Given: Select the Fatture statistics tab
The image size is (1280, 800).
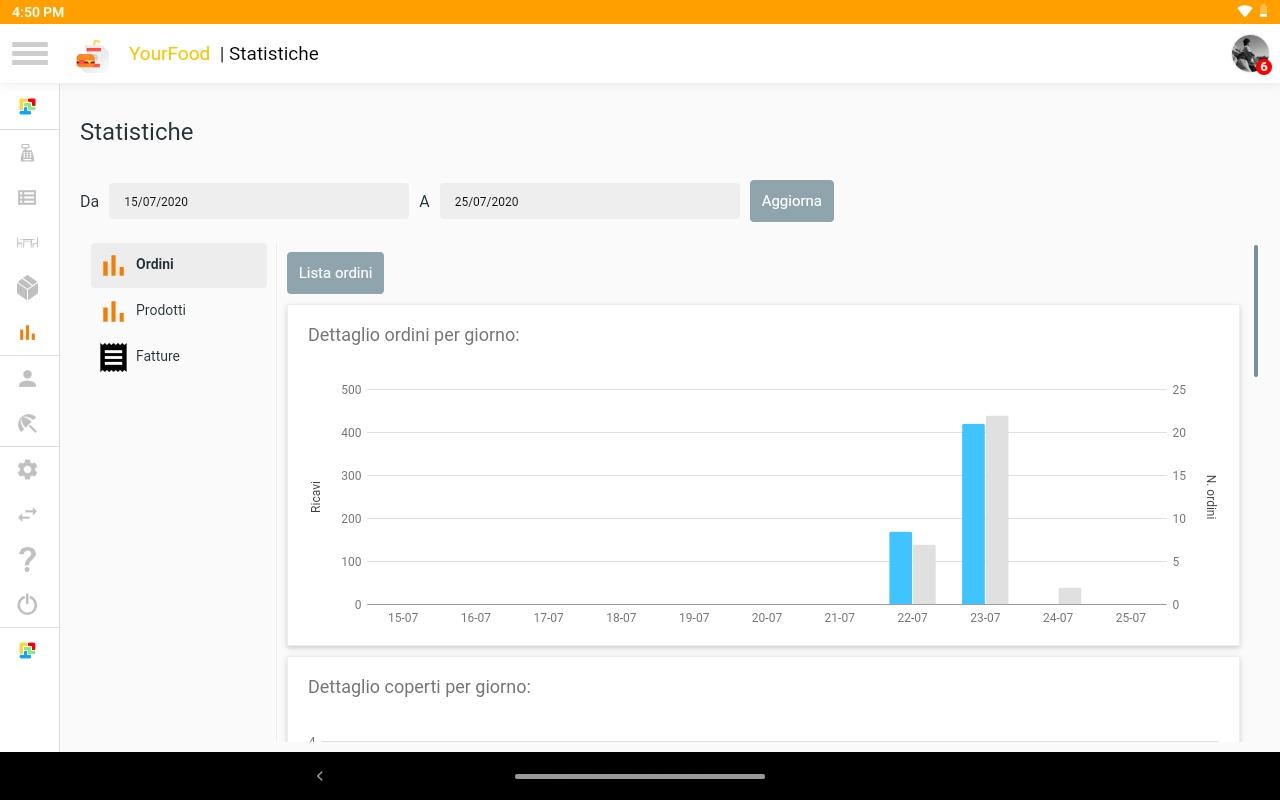Looking at the screenshot, I should (x=179, y=357).
